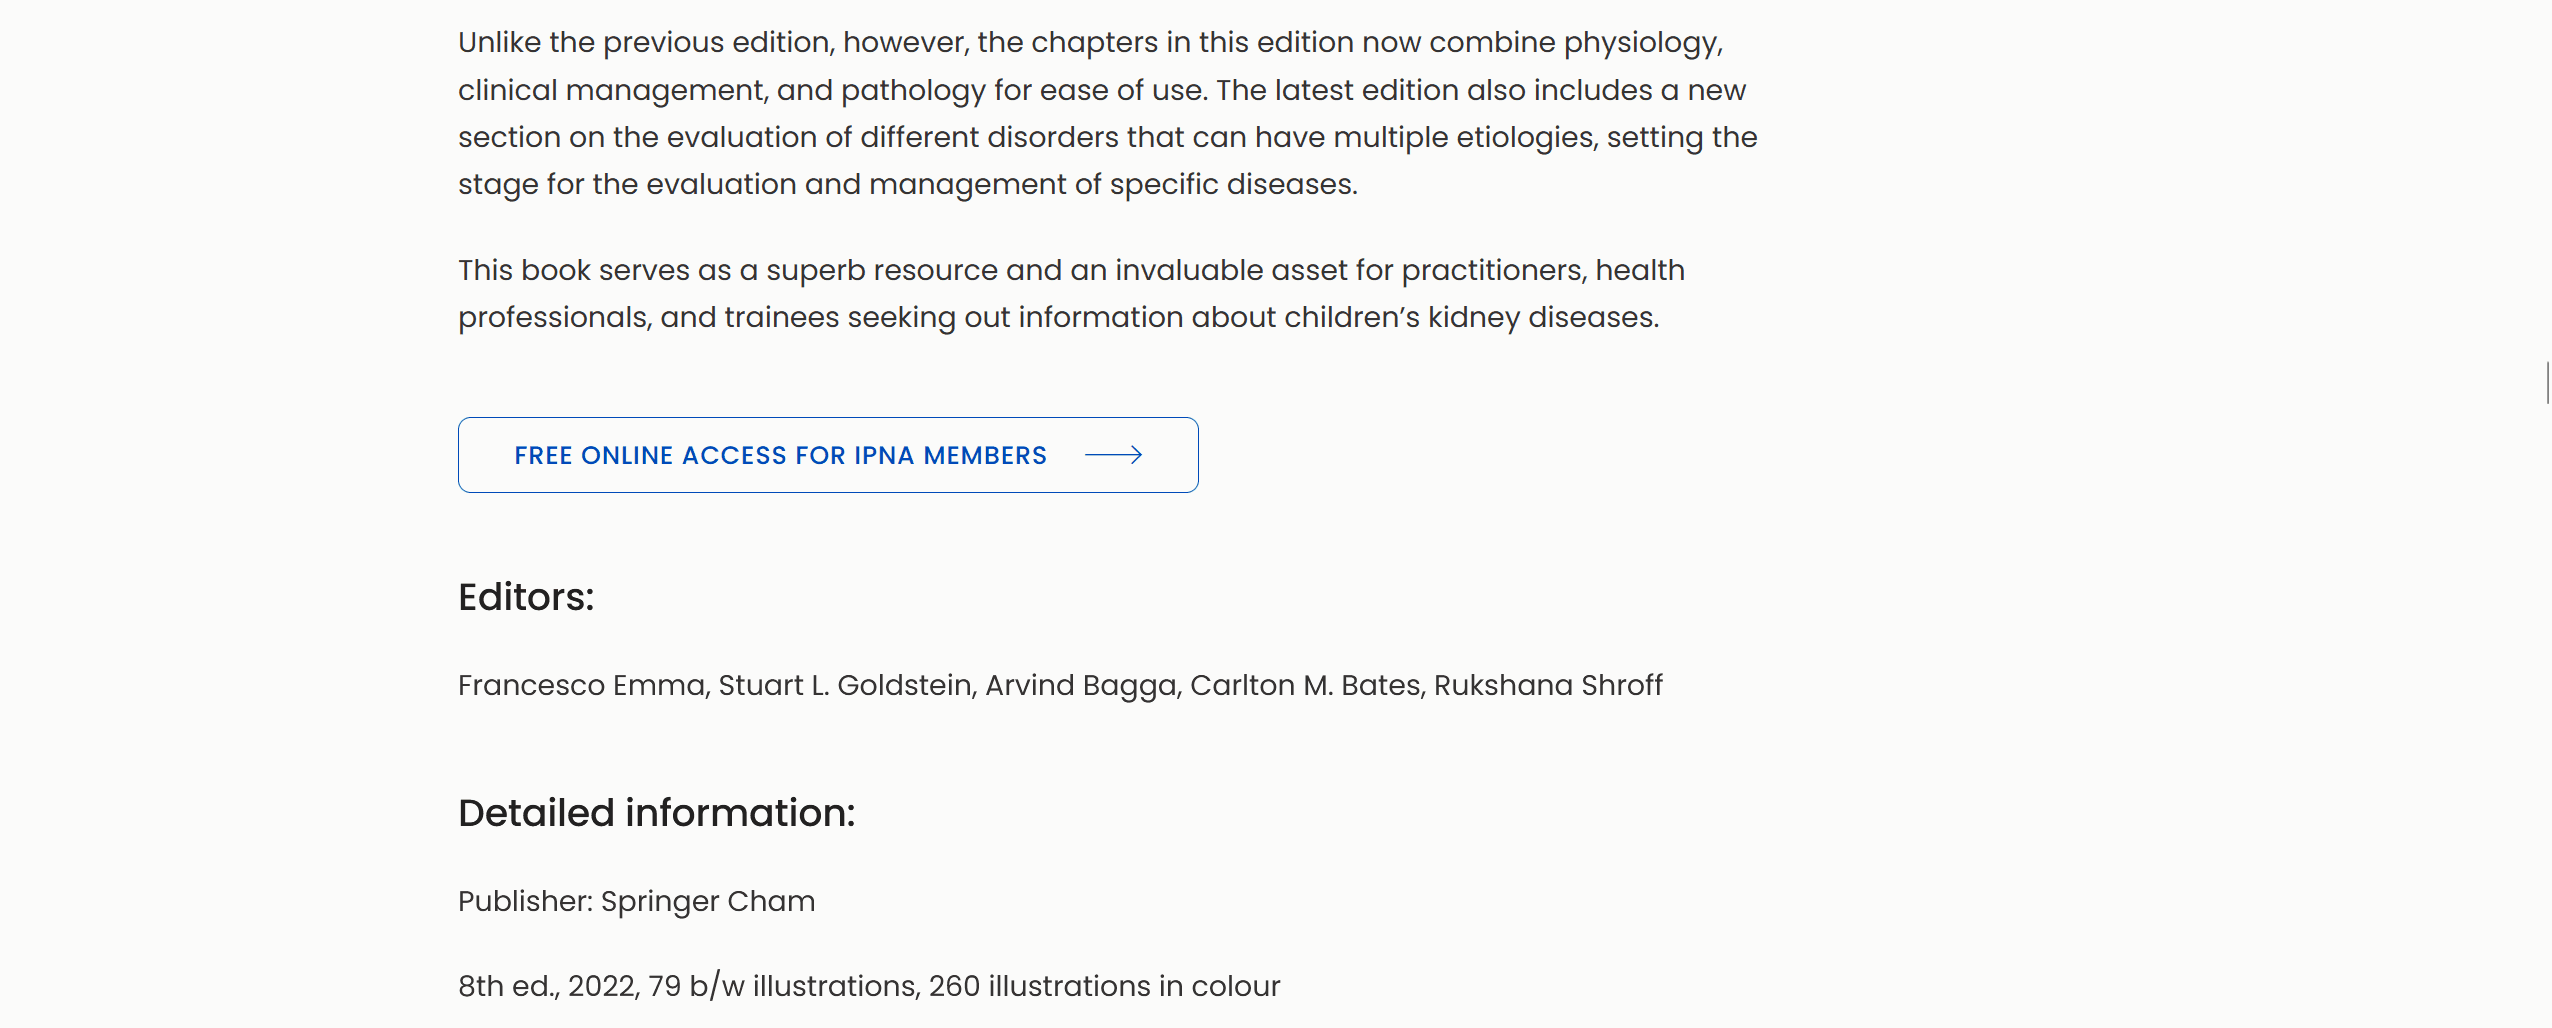
Task: Click the Editors heading
Action: click(527, 596)
